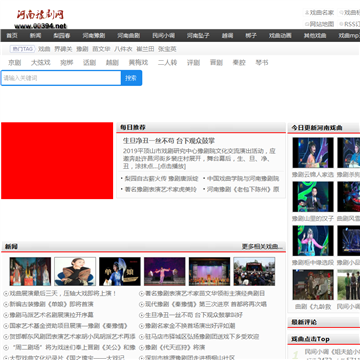Open the 秦腔 category link
The width and height of the screenshot is (360, 360).
pos(239,62)
